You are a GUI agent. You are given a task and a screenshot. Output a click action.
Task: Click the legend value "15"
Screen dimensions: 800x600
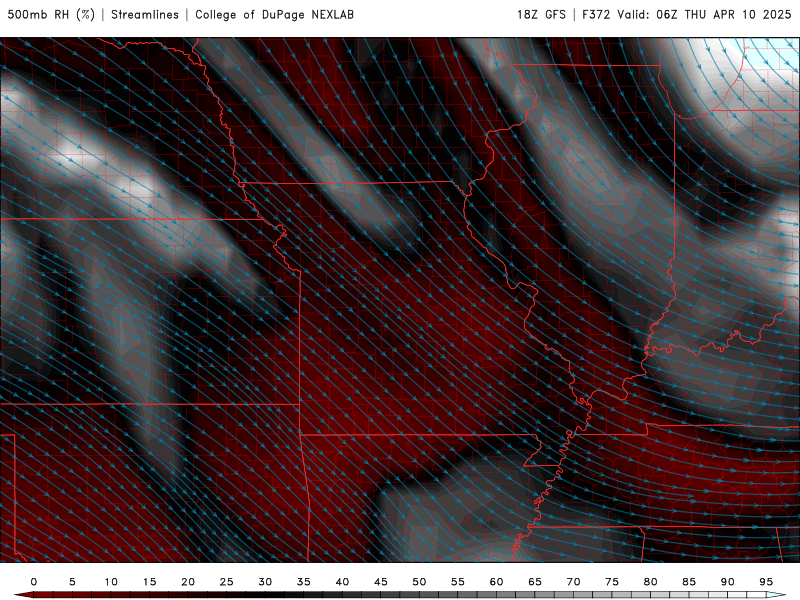[149, 582]
